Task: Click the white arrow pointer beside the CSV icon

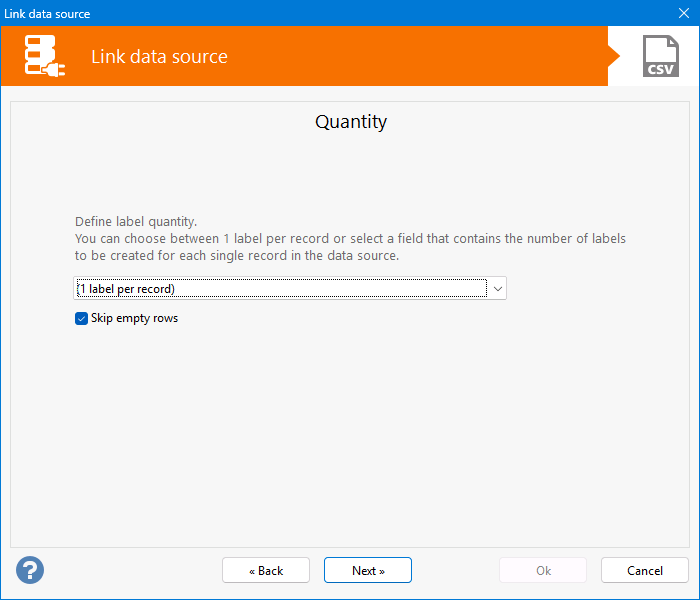Action: [x=613, y=56]
